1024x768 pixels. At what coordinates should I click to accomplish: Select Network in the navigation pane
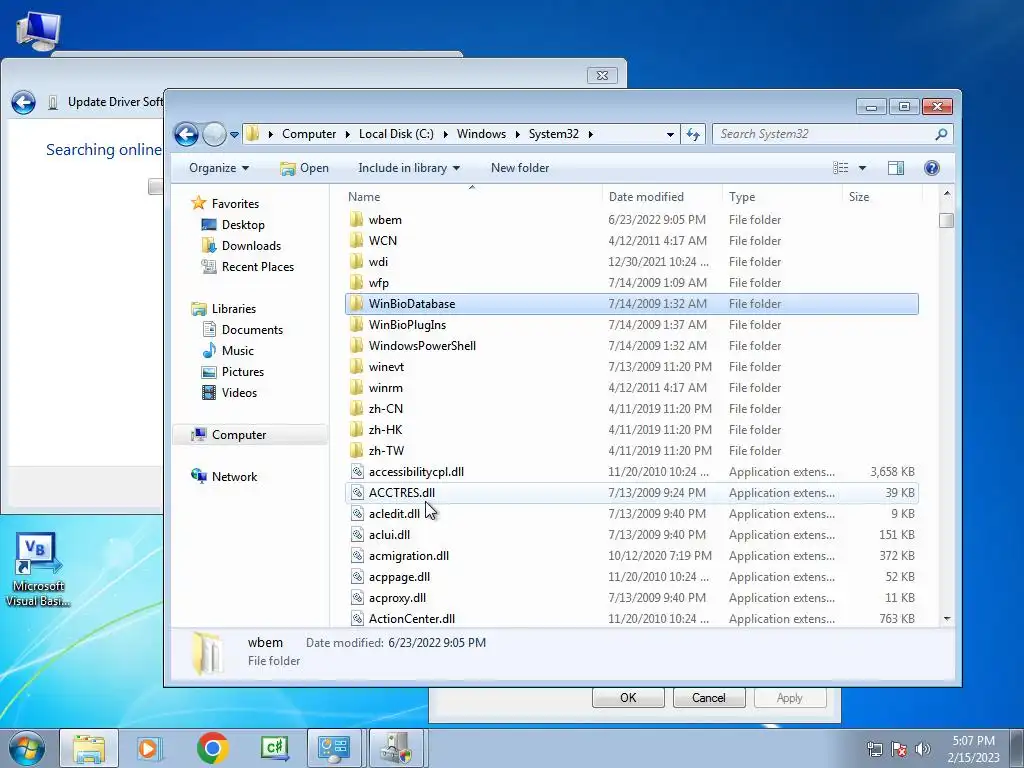[234, 477]
